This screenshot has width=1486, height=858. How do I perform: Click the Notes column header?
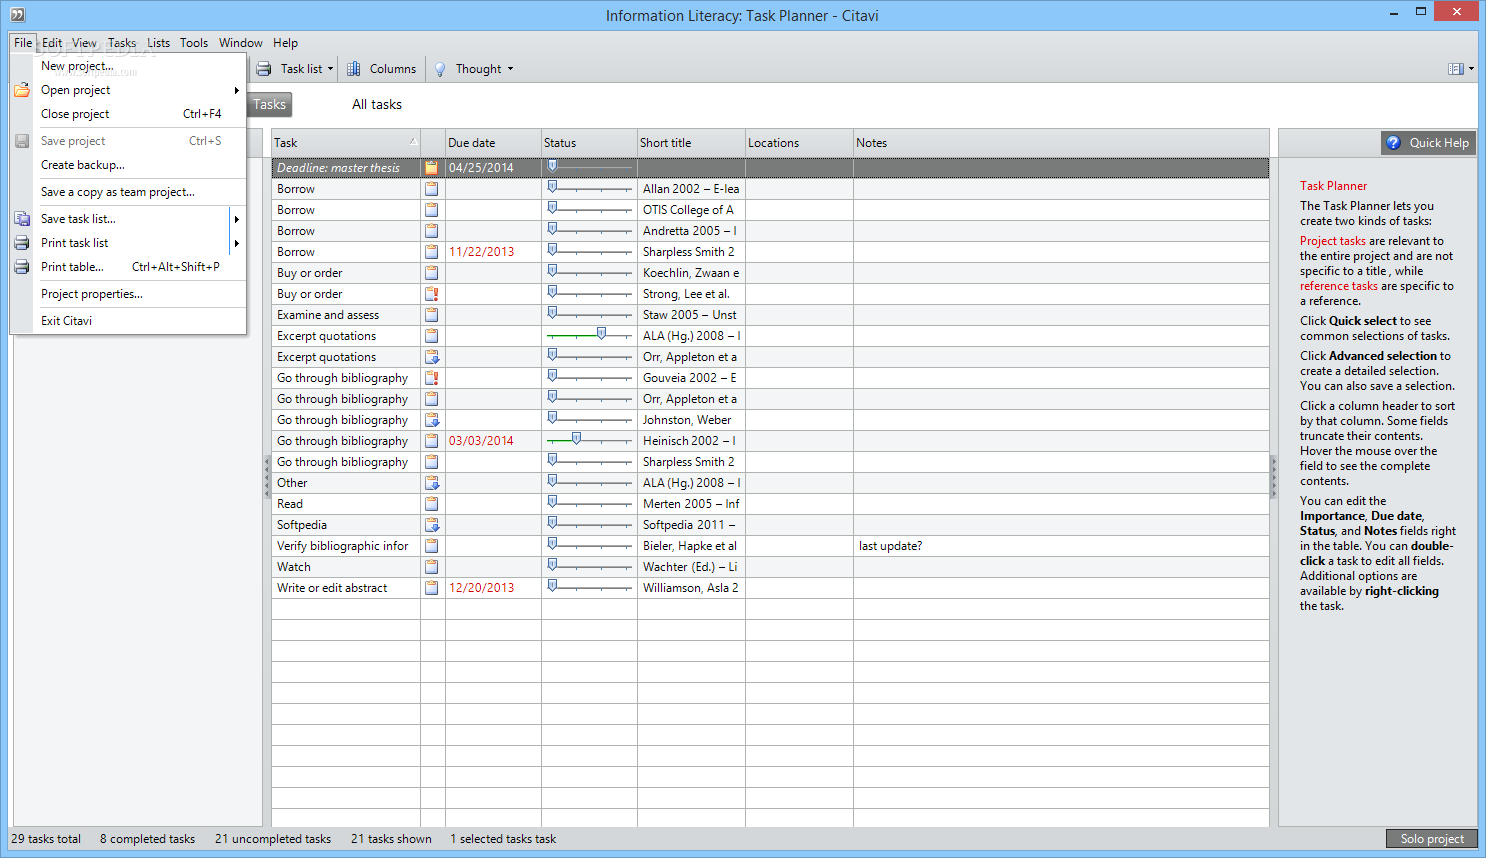(1061, 143)
